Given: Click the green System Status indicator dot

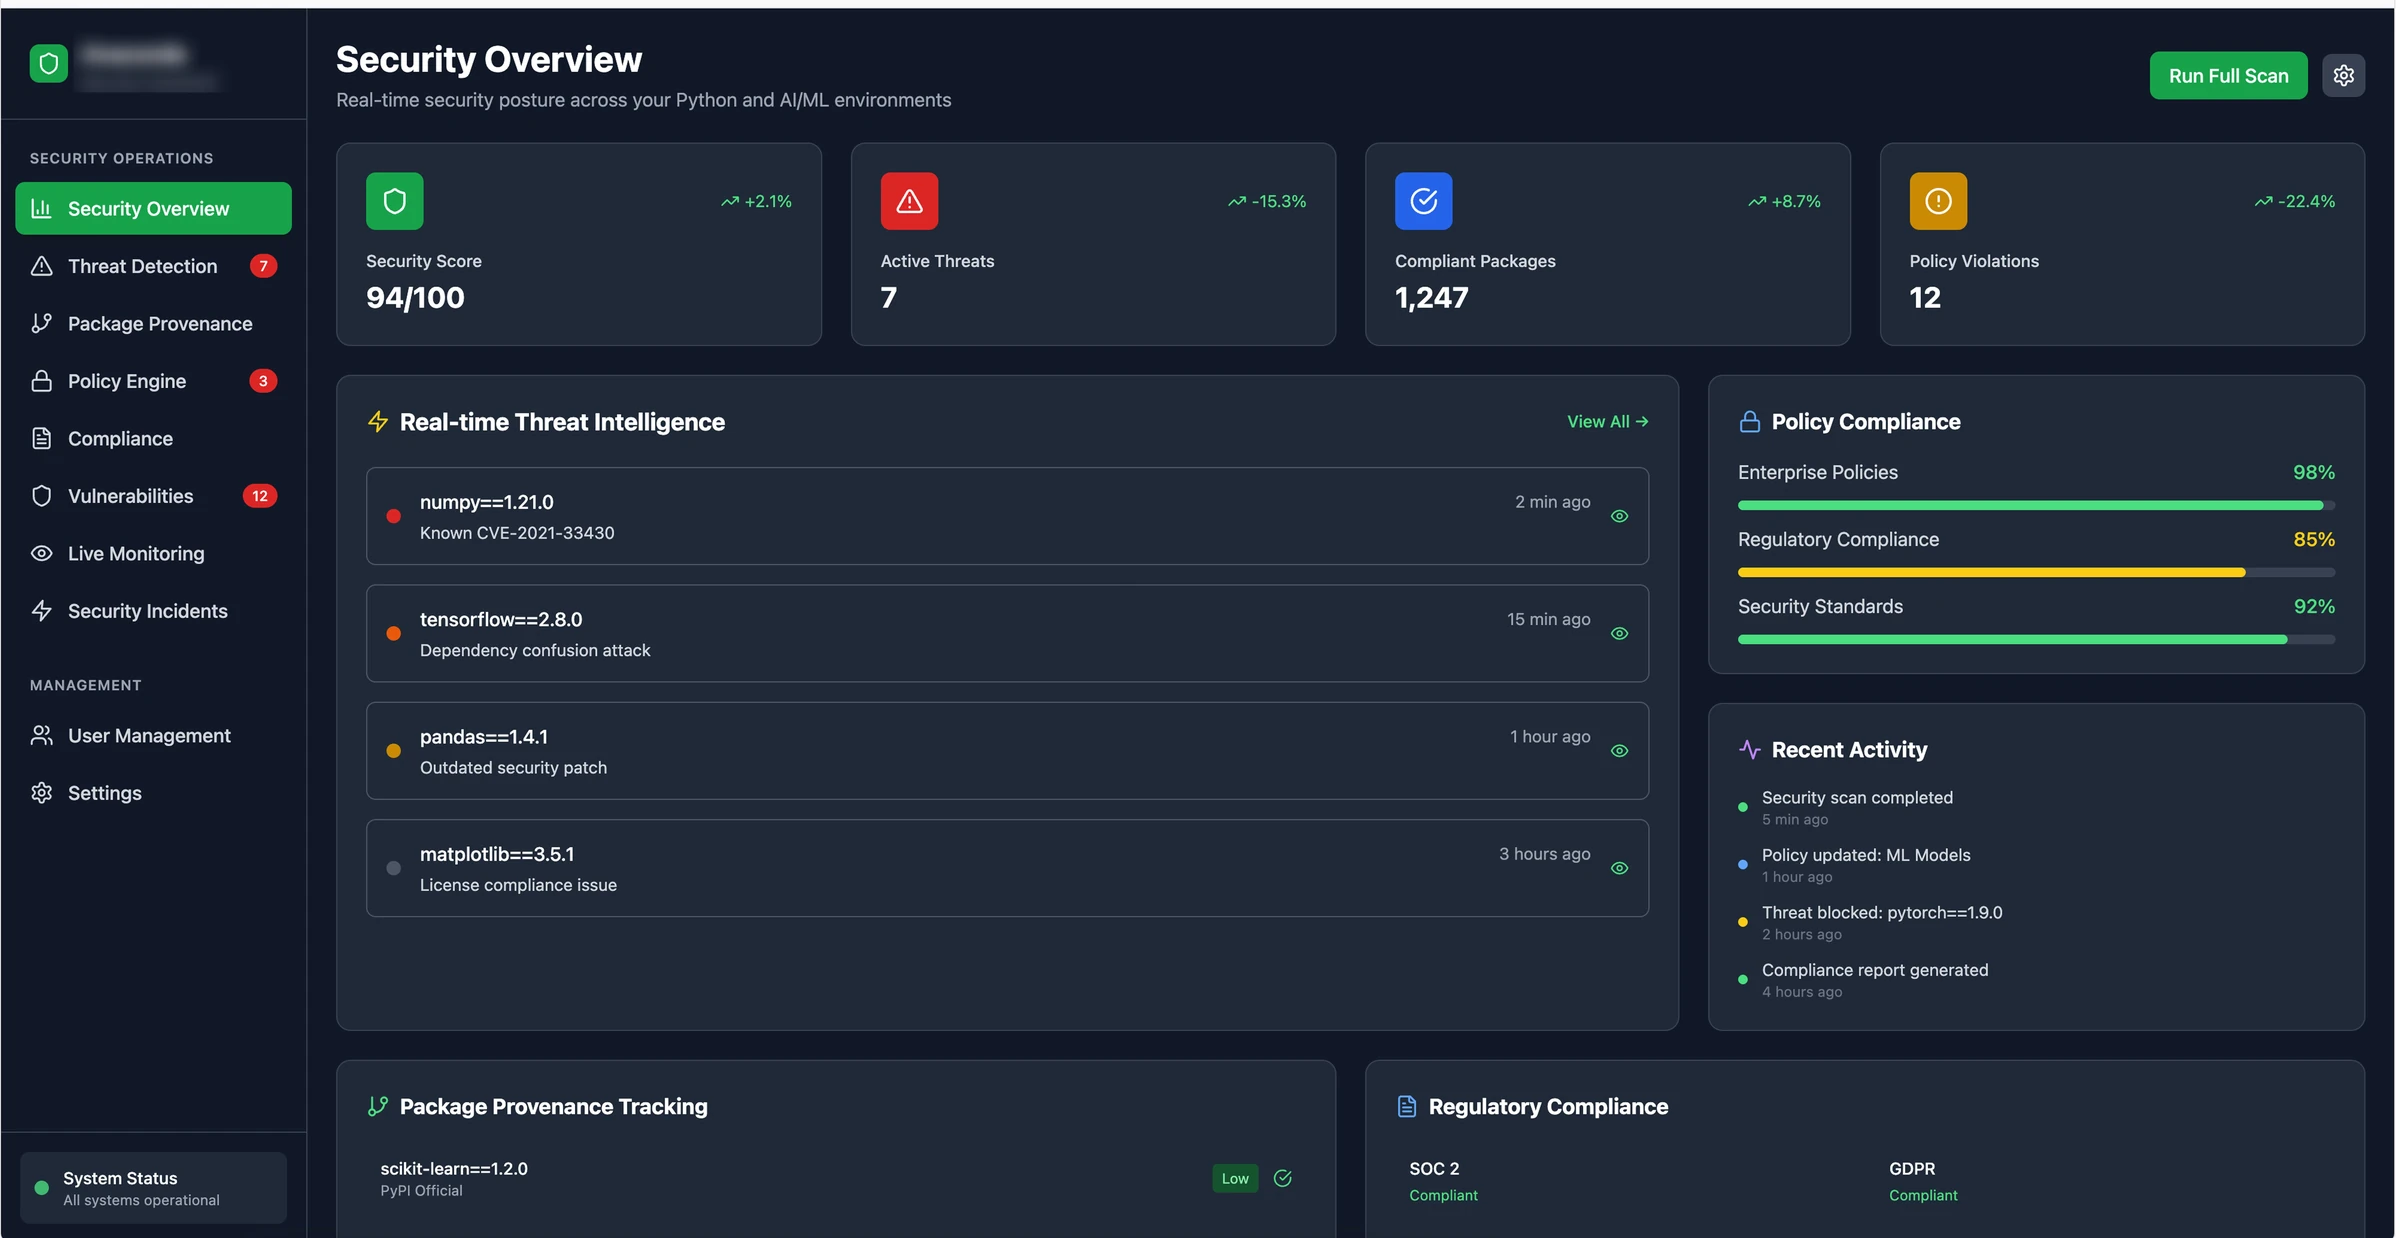Looking at the screenshot, I should click(x=41, y=1188).
